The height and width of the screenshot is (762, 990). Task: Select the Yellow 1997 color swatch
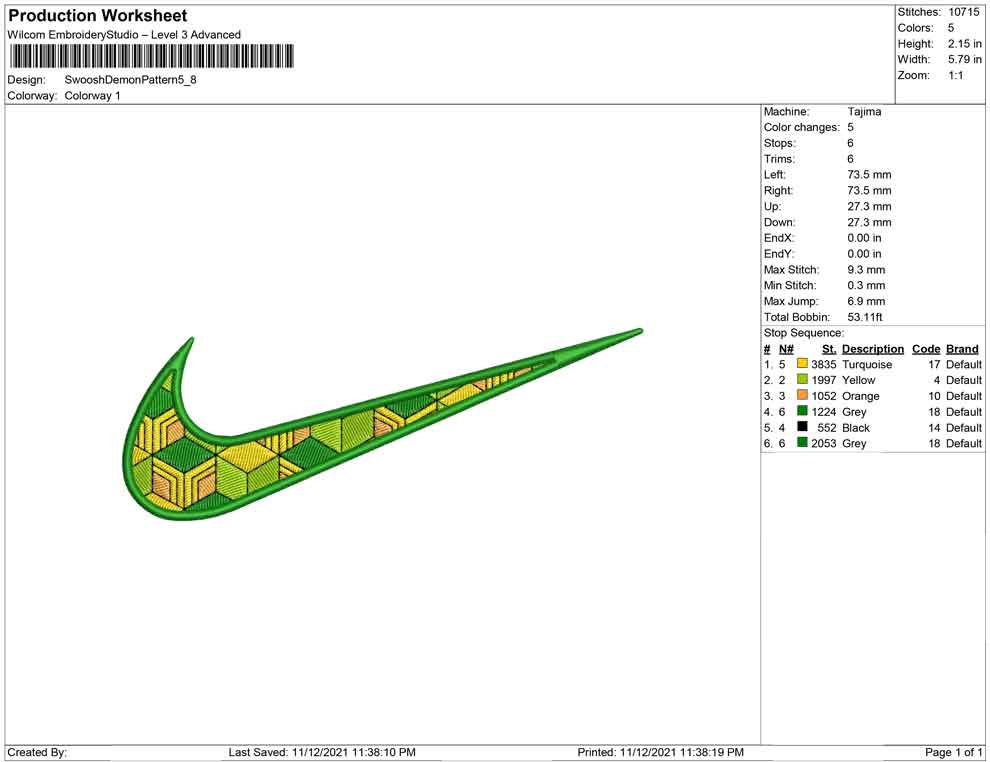pos(802,379)
